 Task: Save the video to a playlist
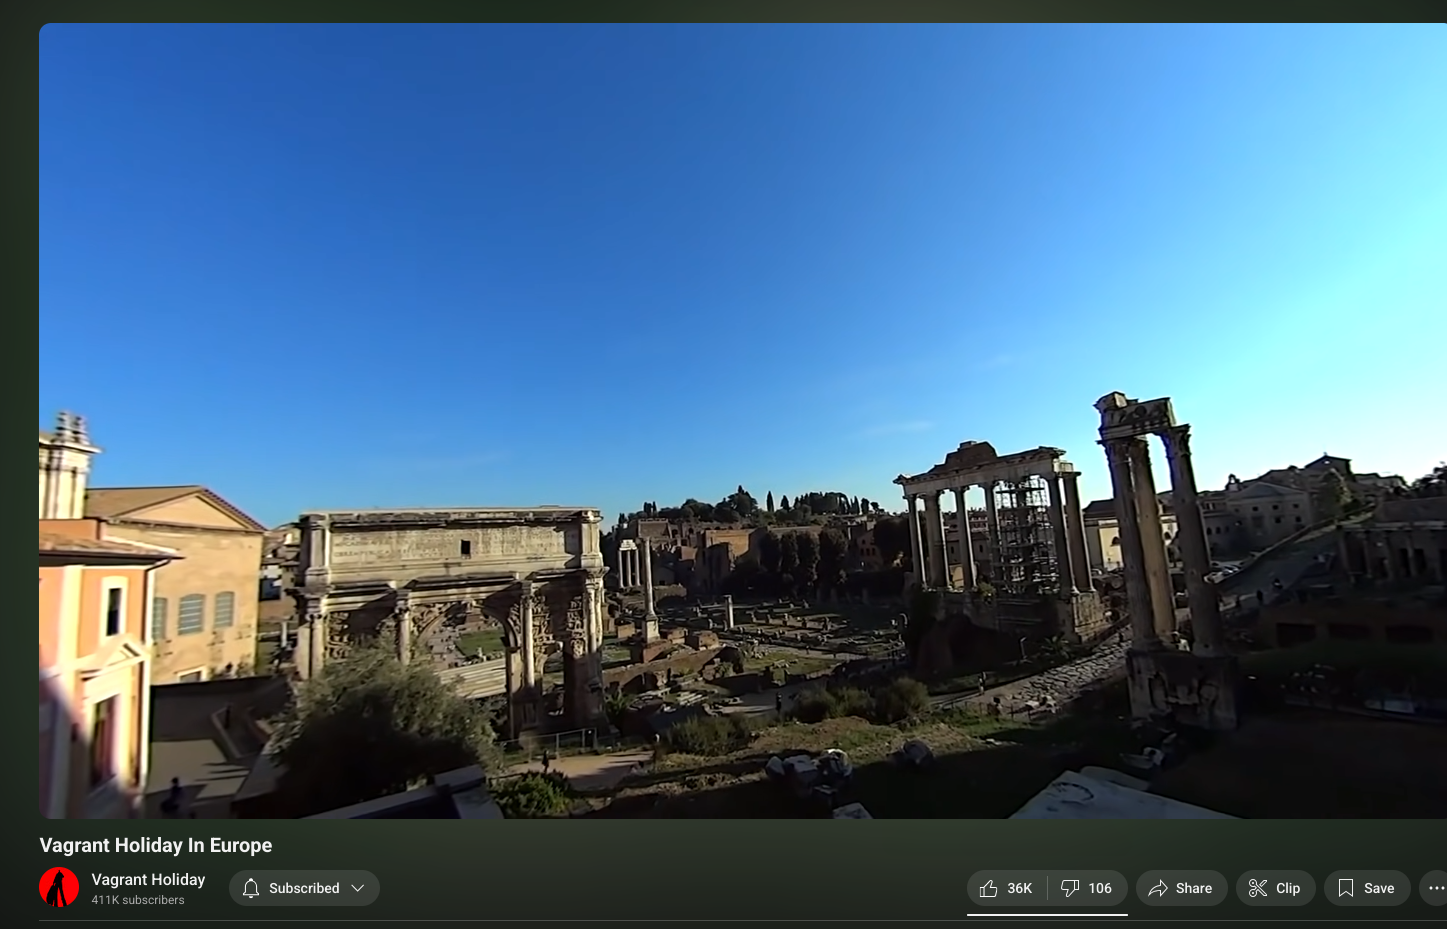(x=1367, y=888)
